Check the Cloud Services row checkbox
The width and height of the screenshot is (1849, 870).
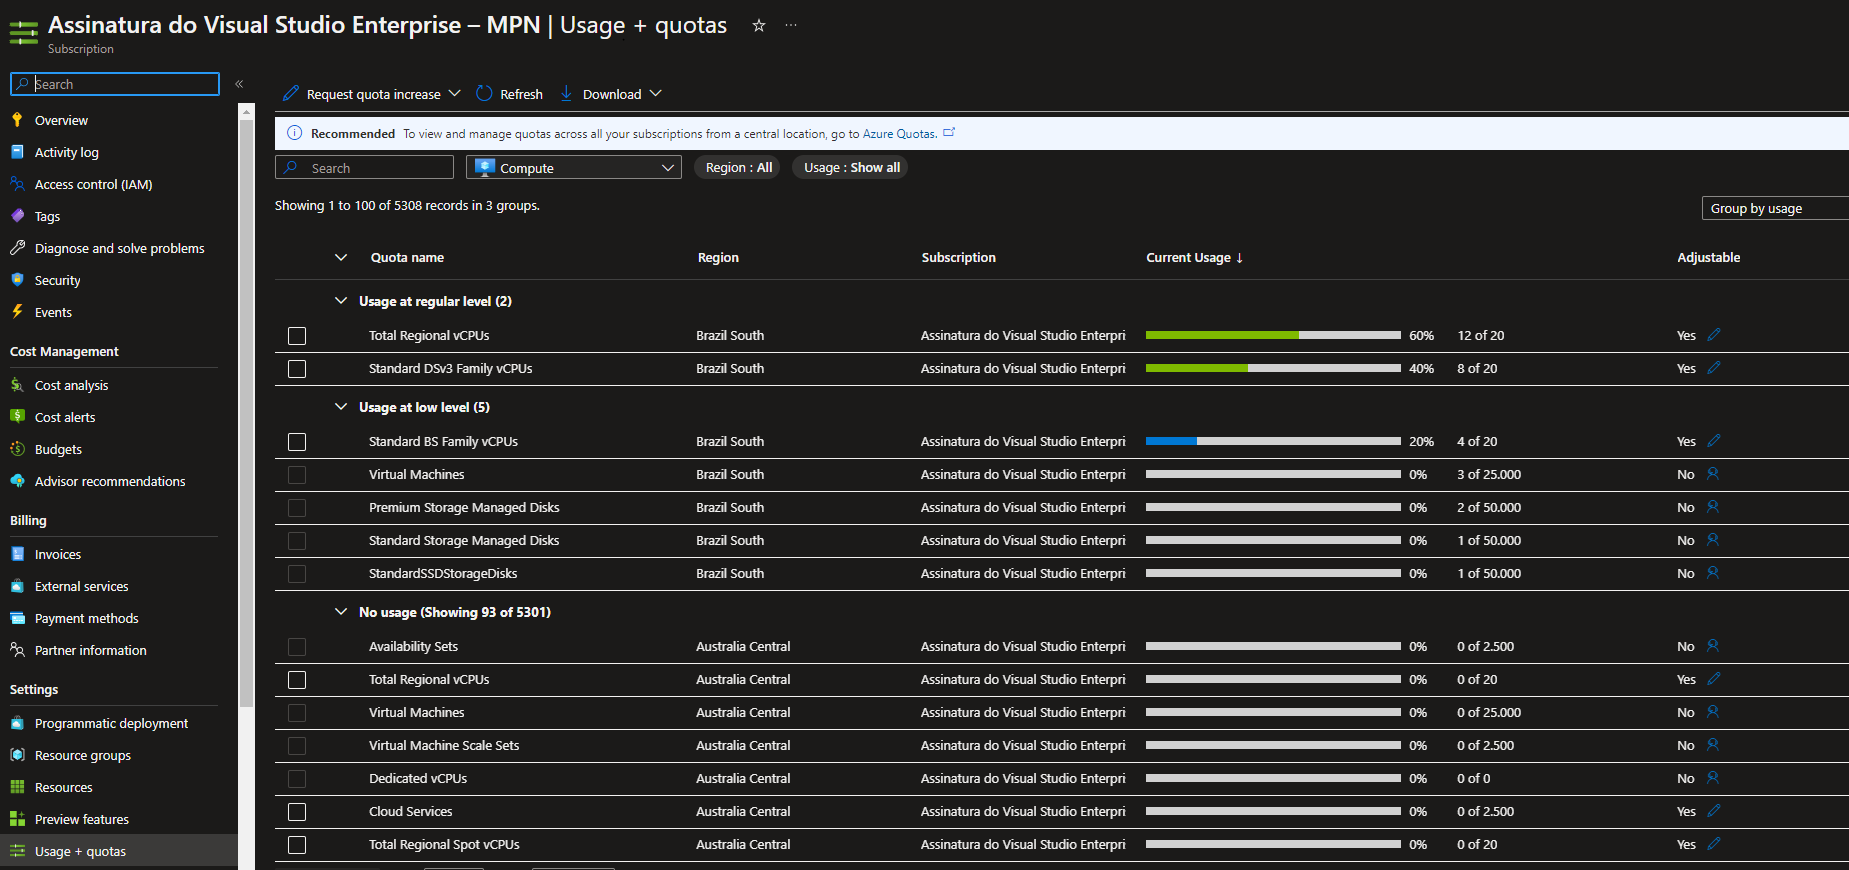297,812
